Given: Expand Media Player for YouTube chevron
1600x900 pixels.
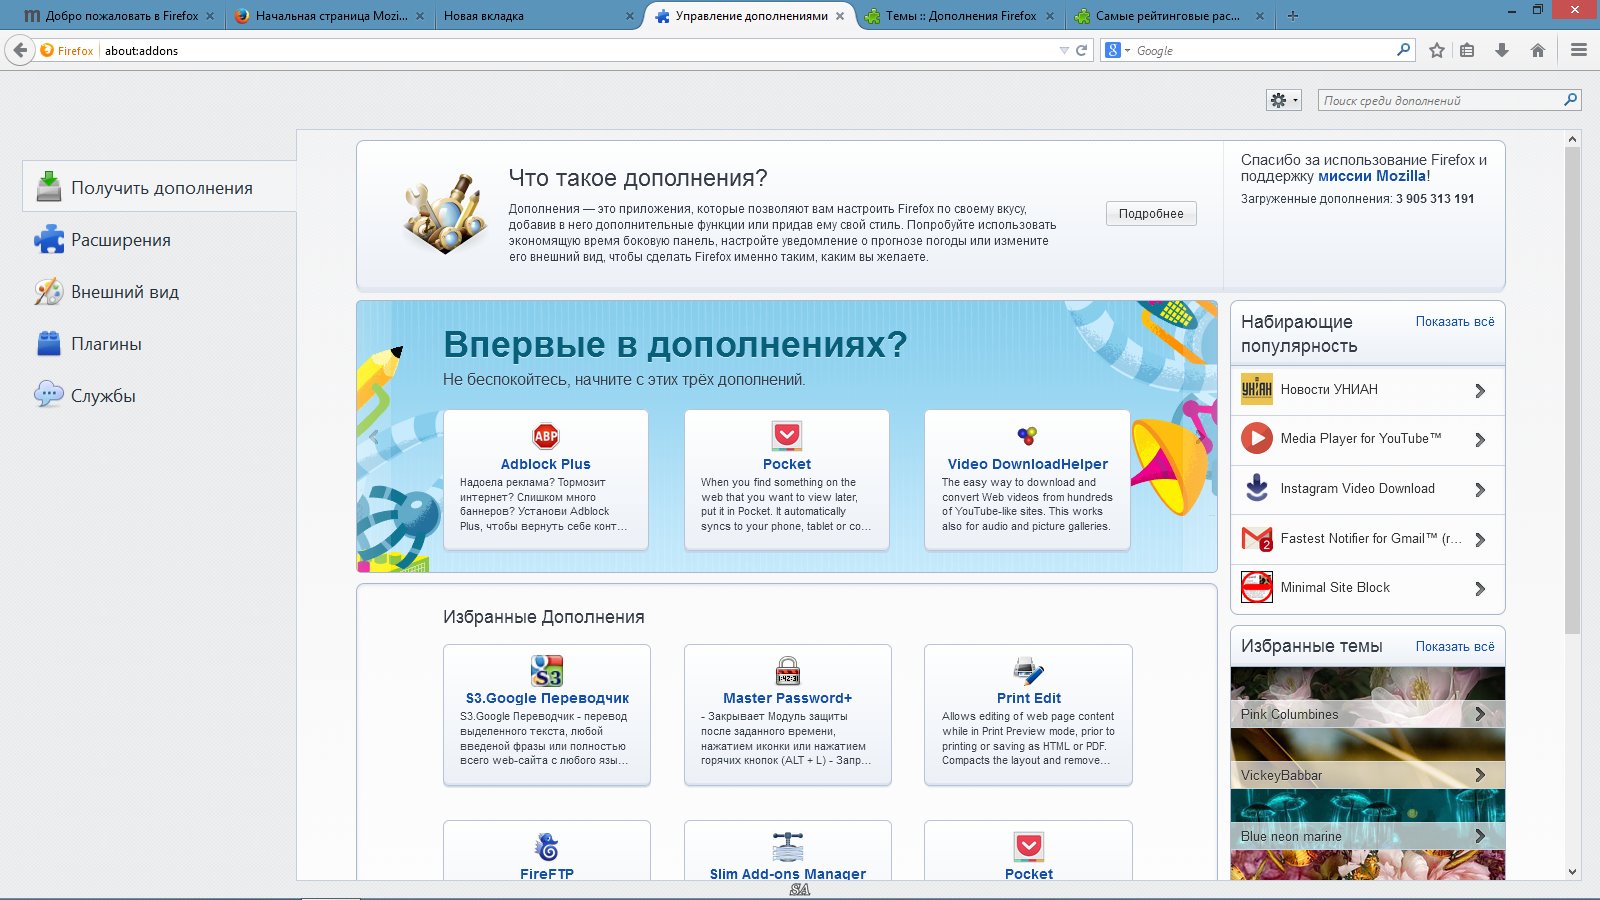Looking at the screenshot, I should (x=1480, y=440).
